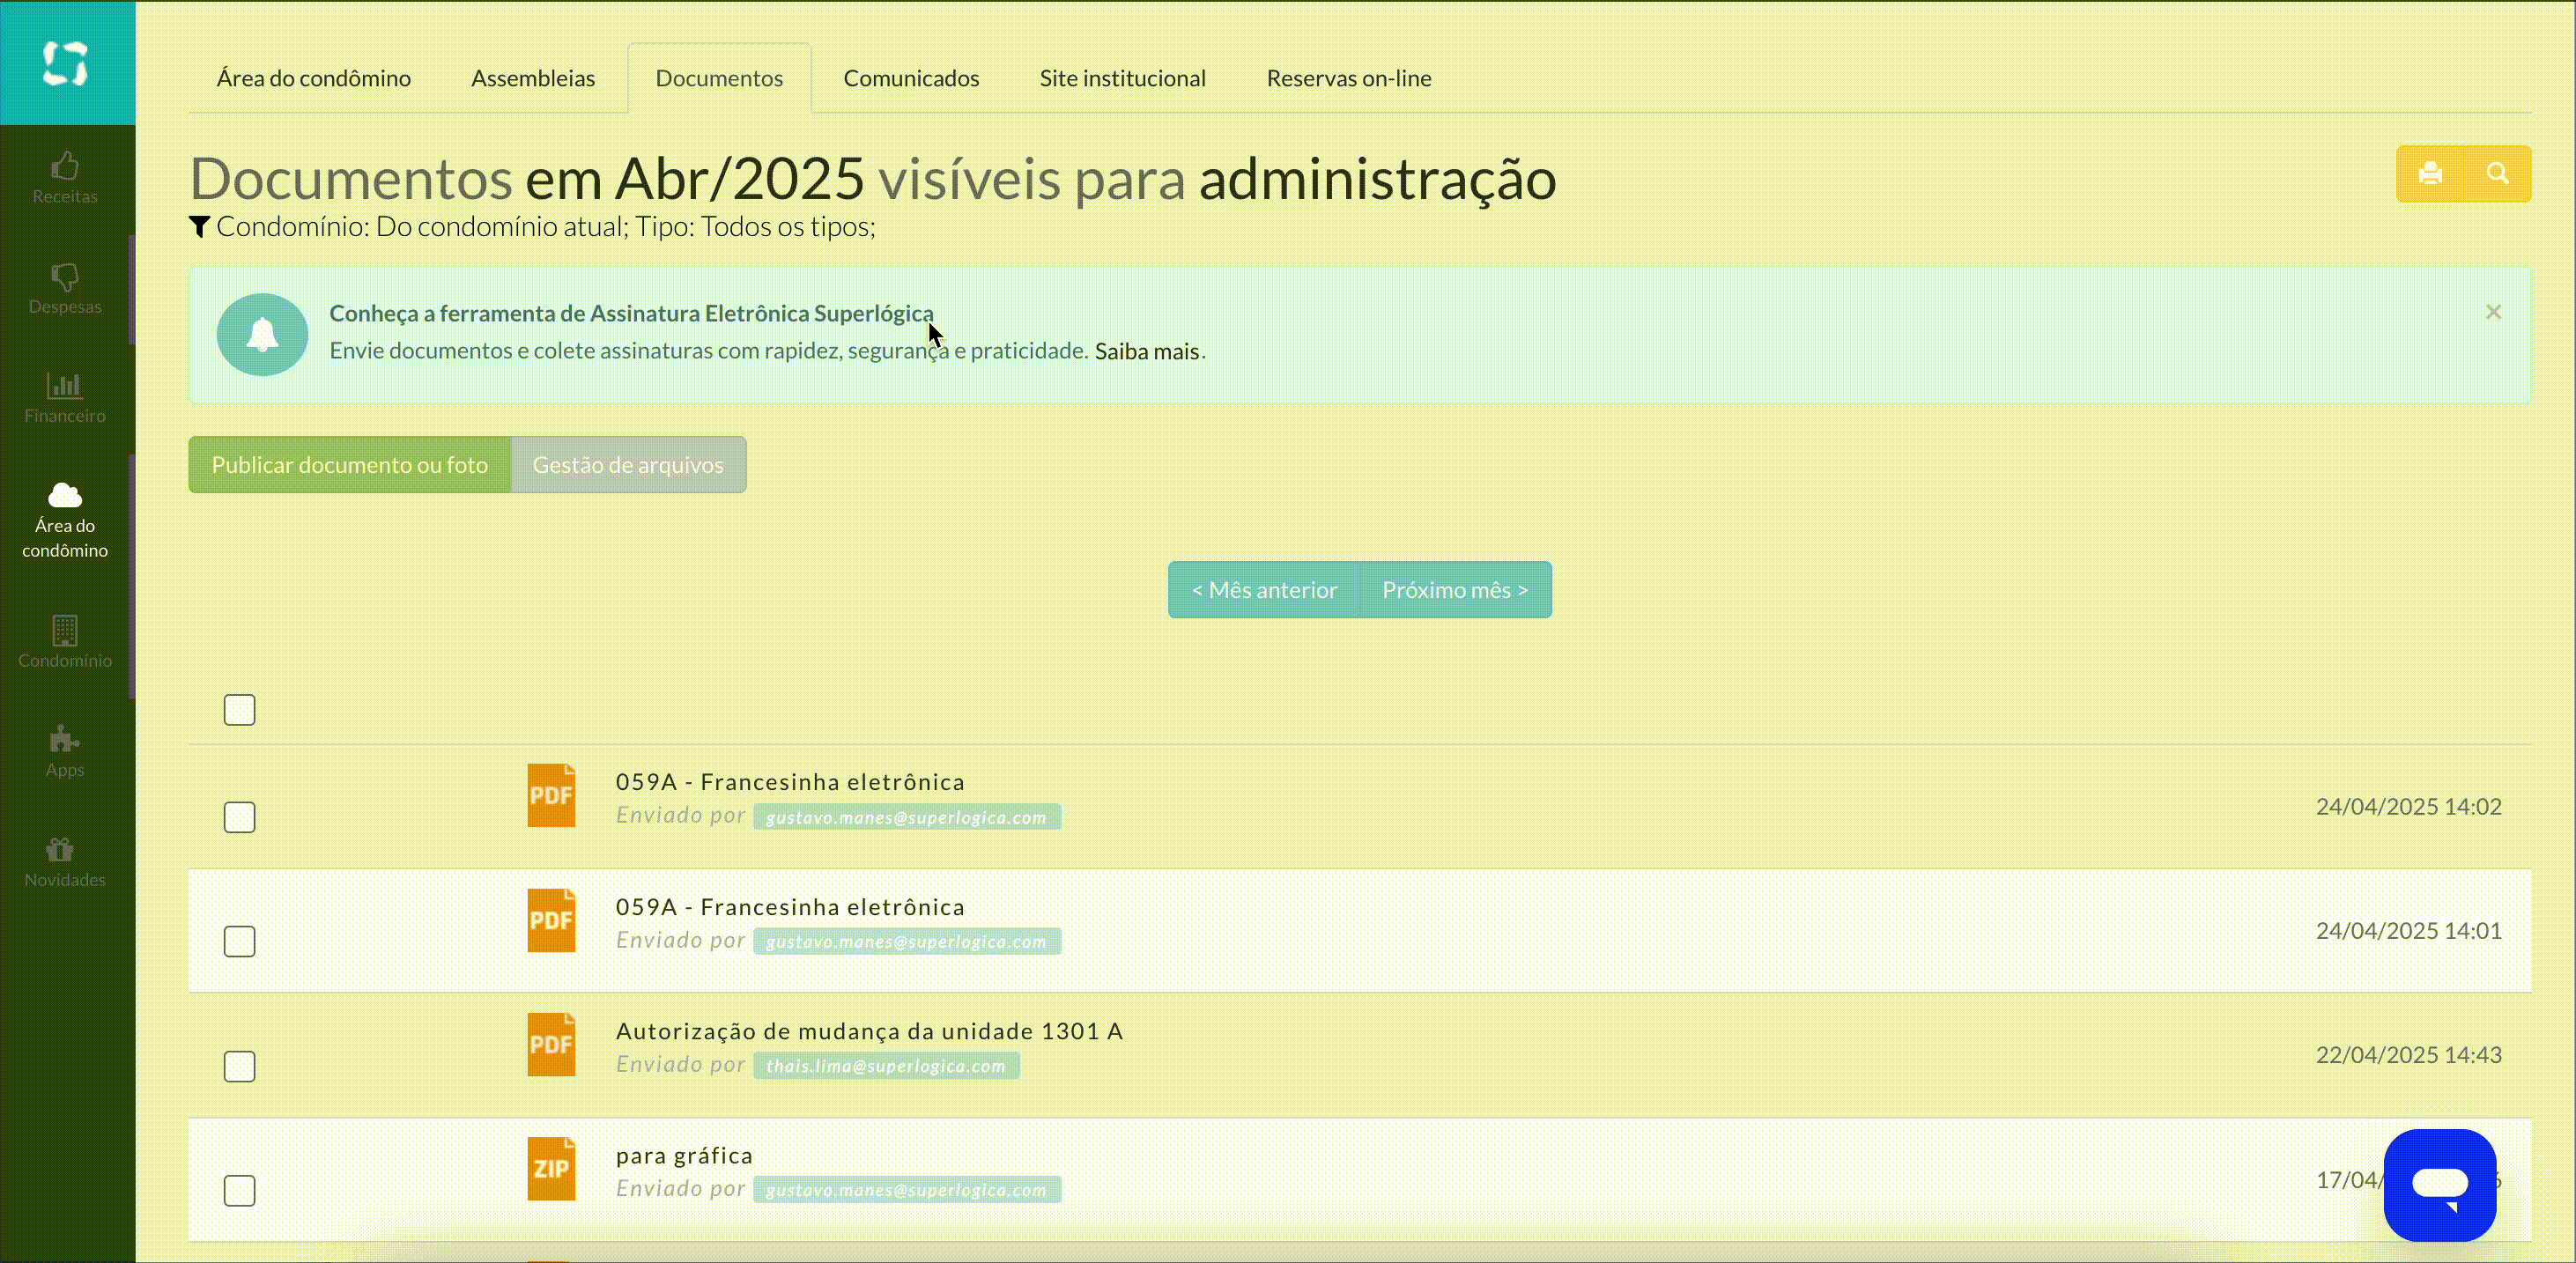Screen dimensions: 2576x1263
Task: Click the yellow print icon button
Action: click(2430, 174)
